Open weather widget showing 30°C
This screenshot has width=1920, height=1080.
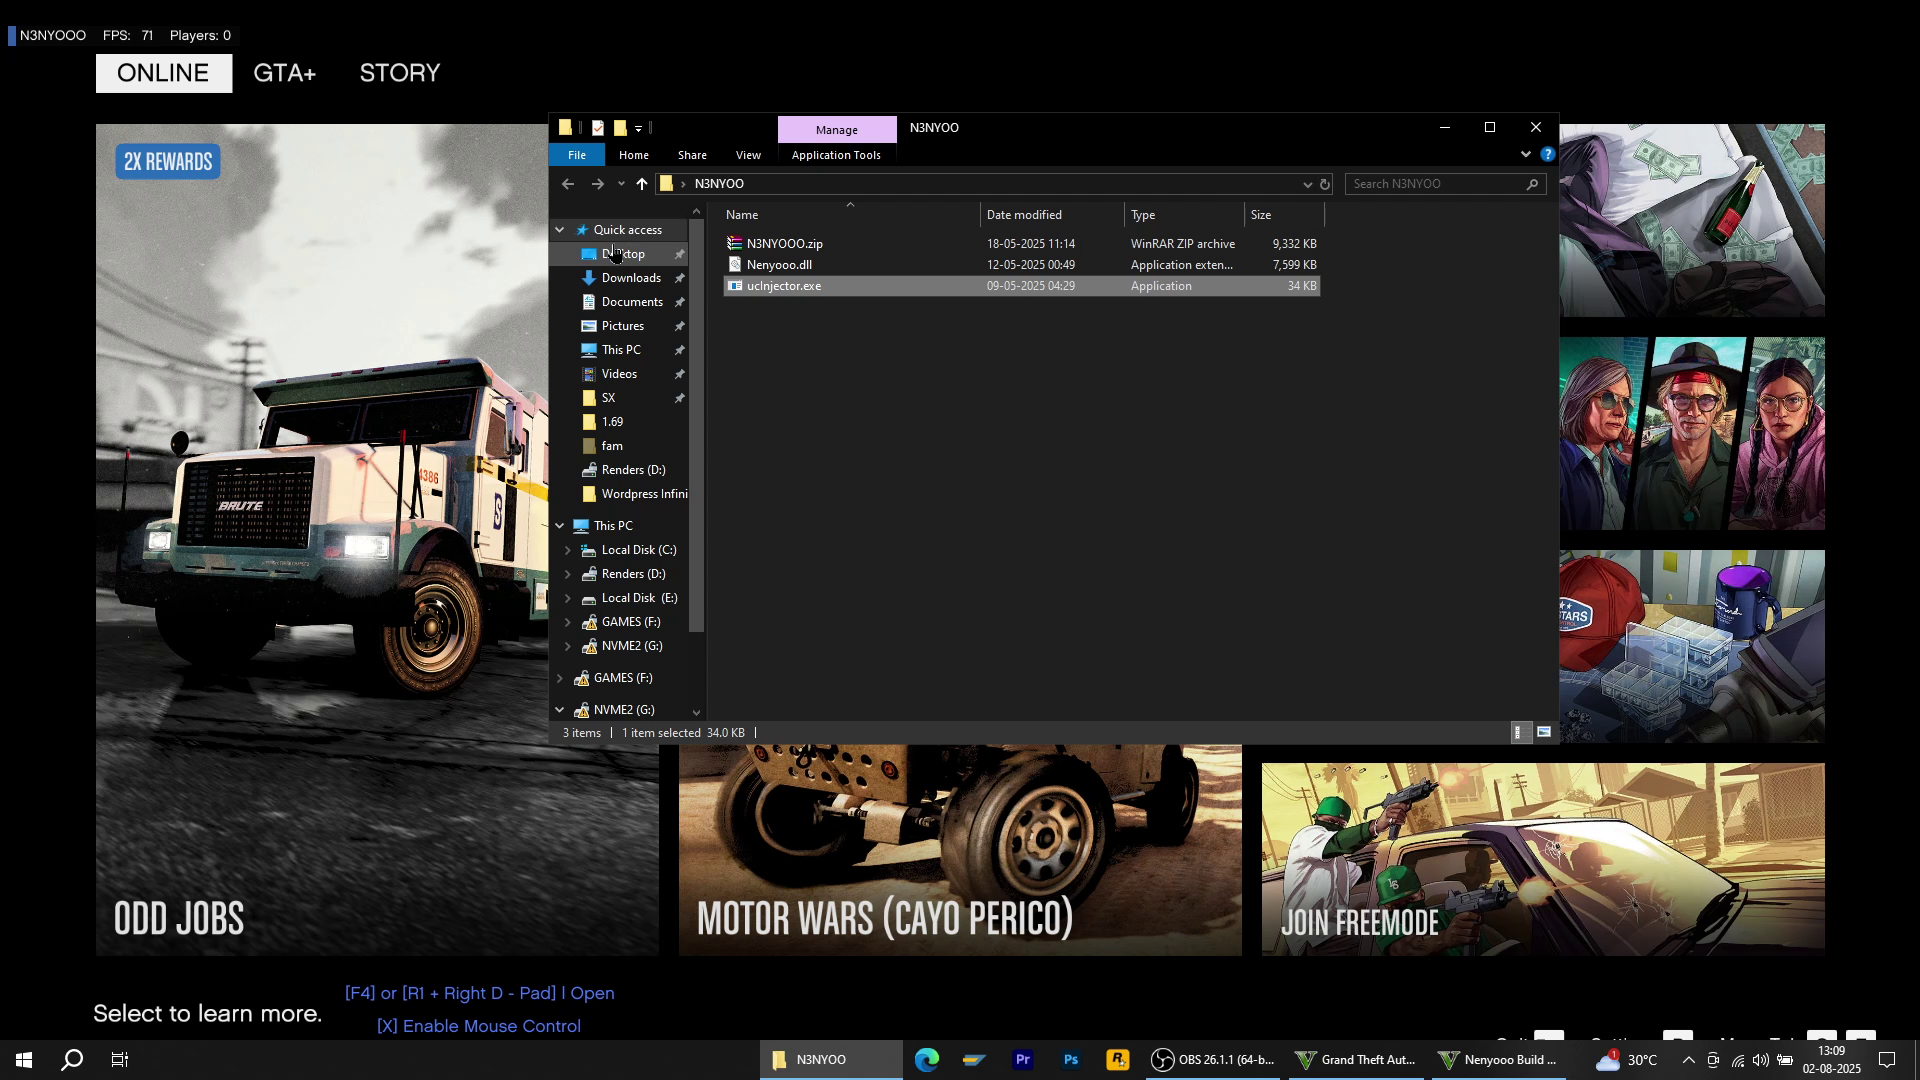click(x=1627, y=1060)
